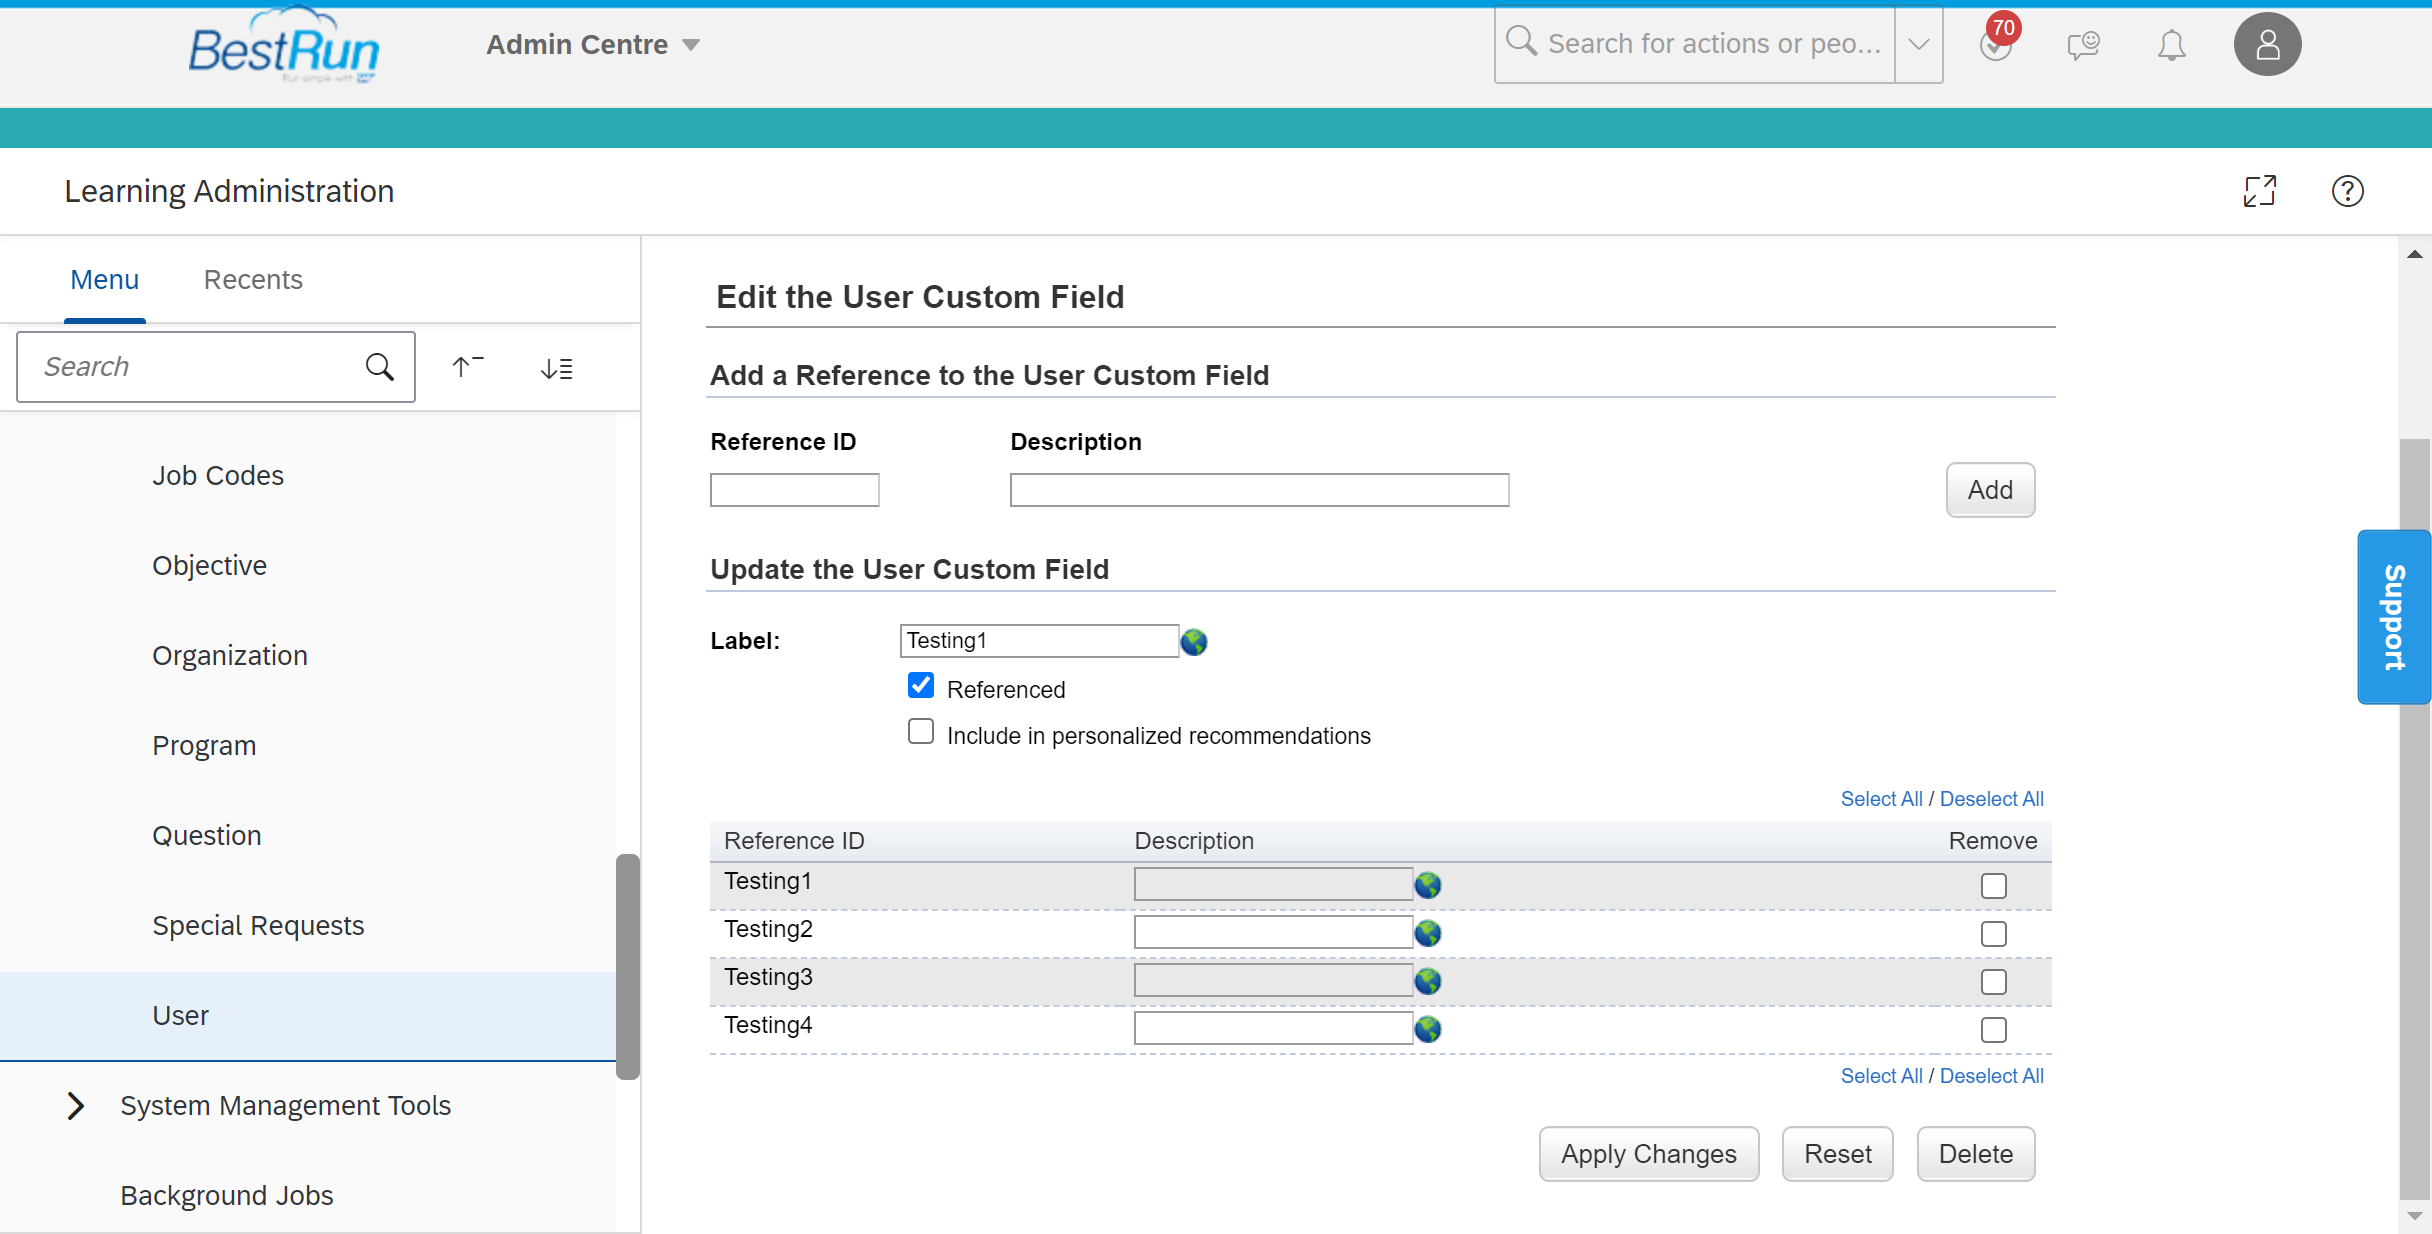Select the User menu item
Image resolution: width=2432 pixels, height=1234 pixels.
(308, 1016)
